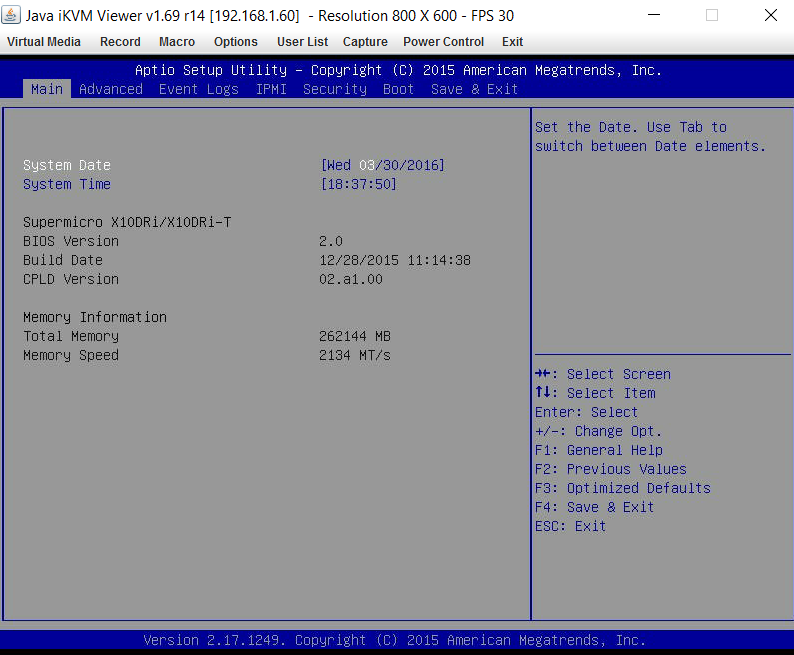Go to Save & Exit tab
Image resolution: width=794 pixels, height=655 pixels.
(x=475, y=89)
